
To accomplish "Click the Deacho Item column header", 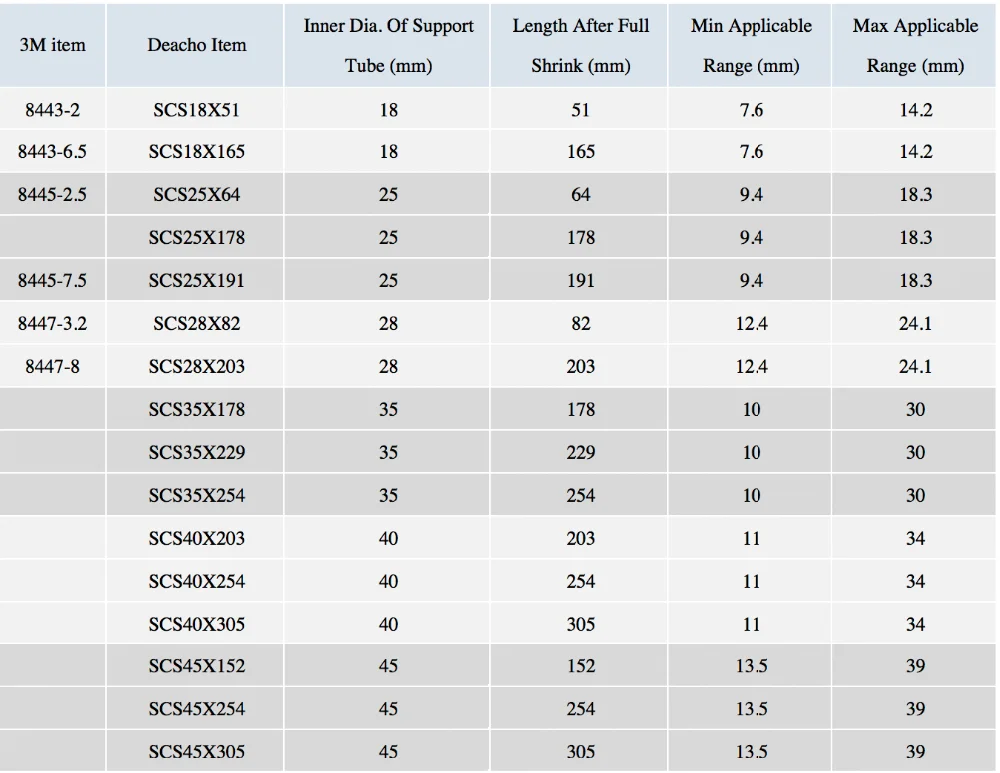I will pyautogui.click(x=196, y=45).
